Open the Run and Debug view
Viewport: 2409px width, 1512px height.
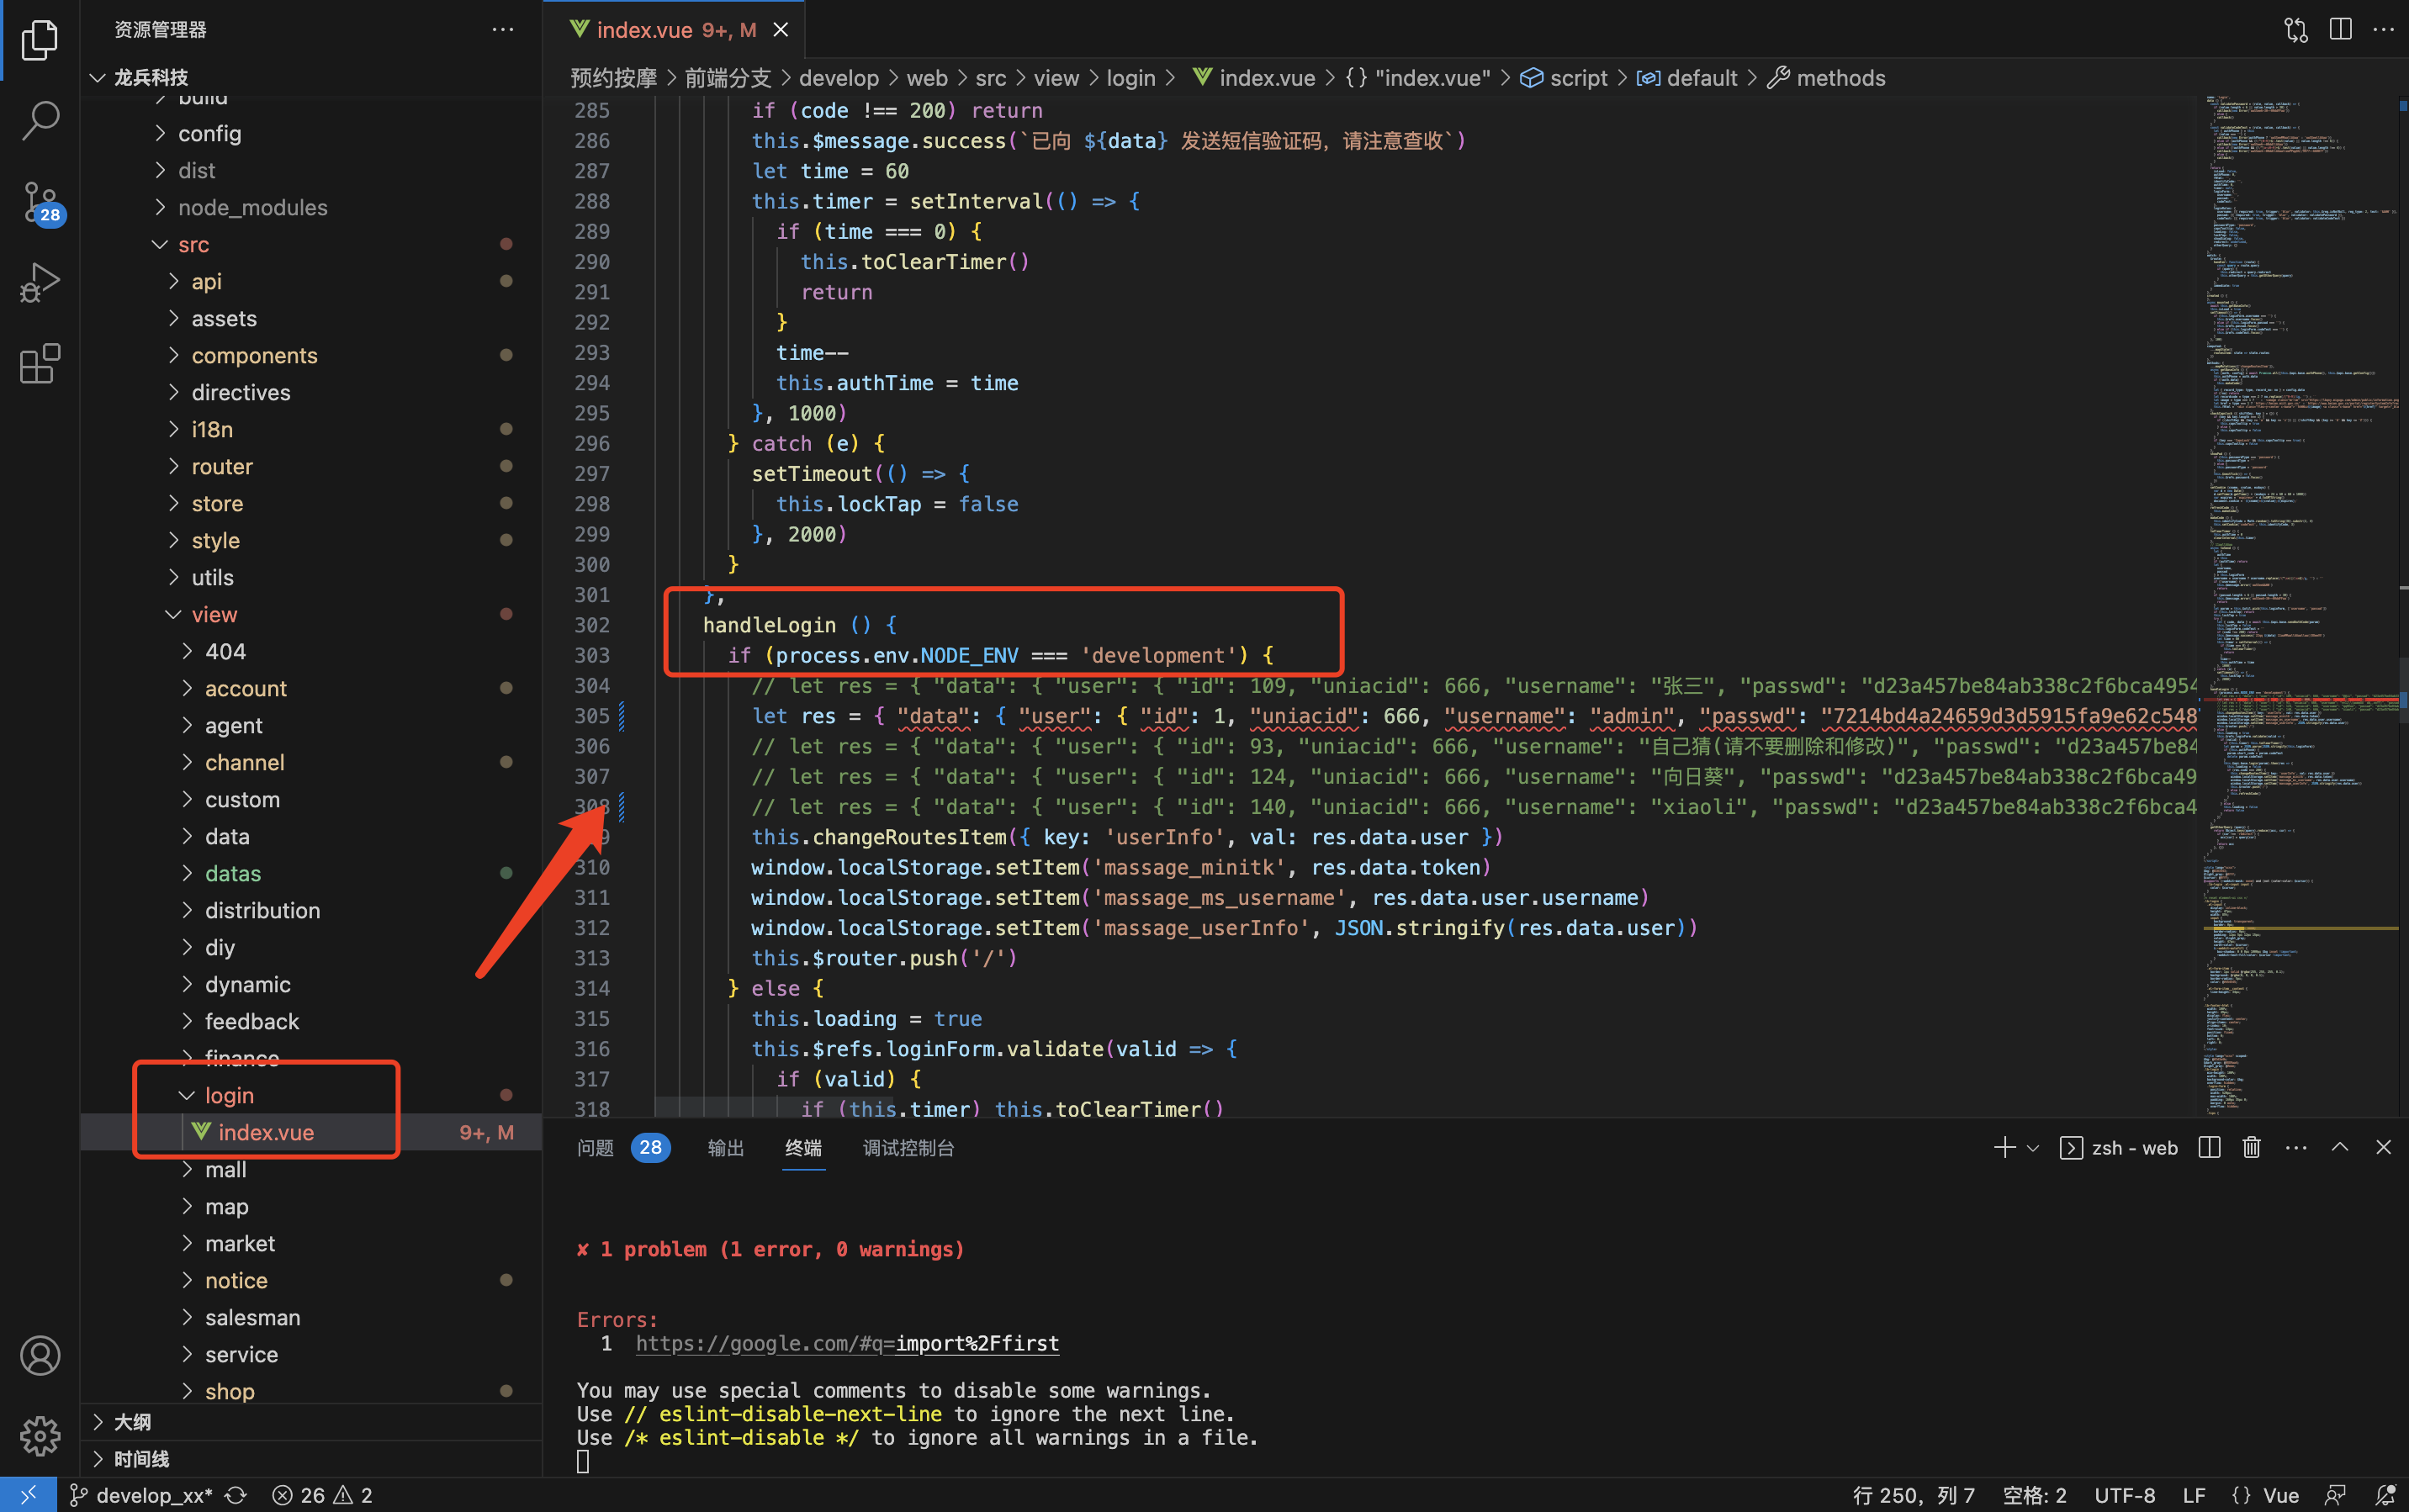tap(40, 283)
